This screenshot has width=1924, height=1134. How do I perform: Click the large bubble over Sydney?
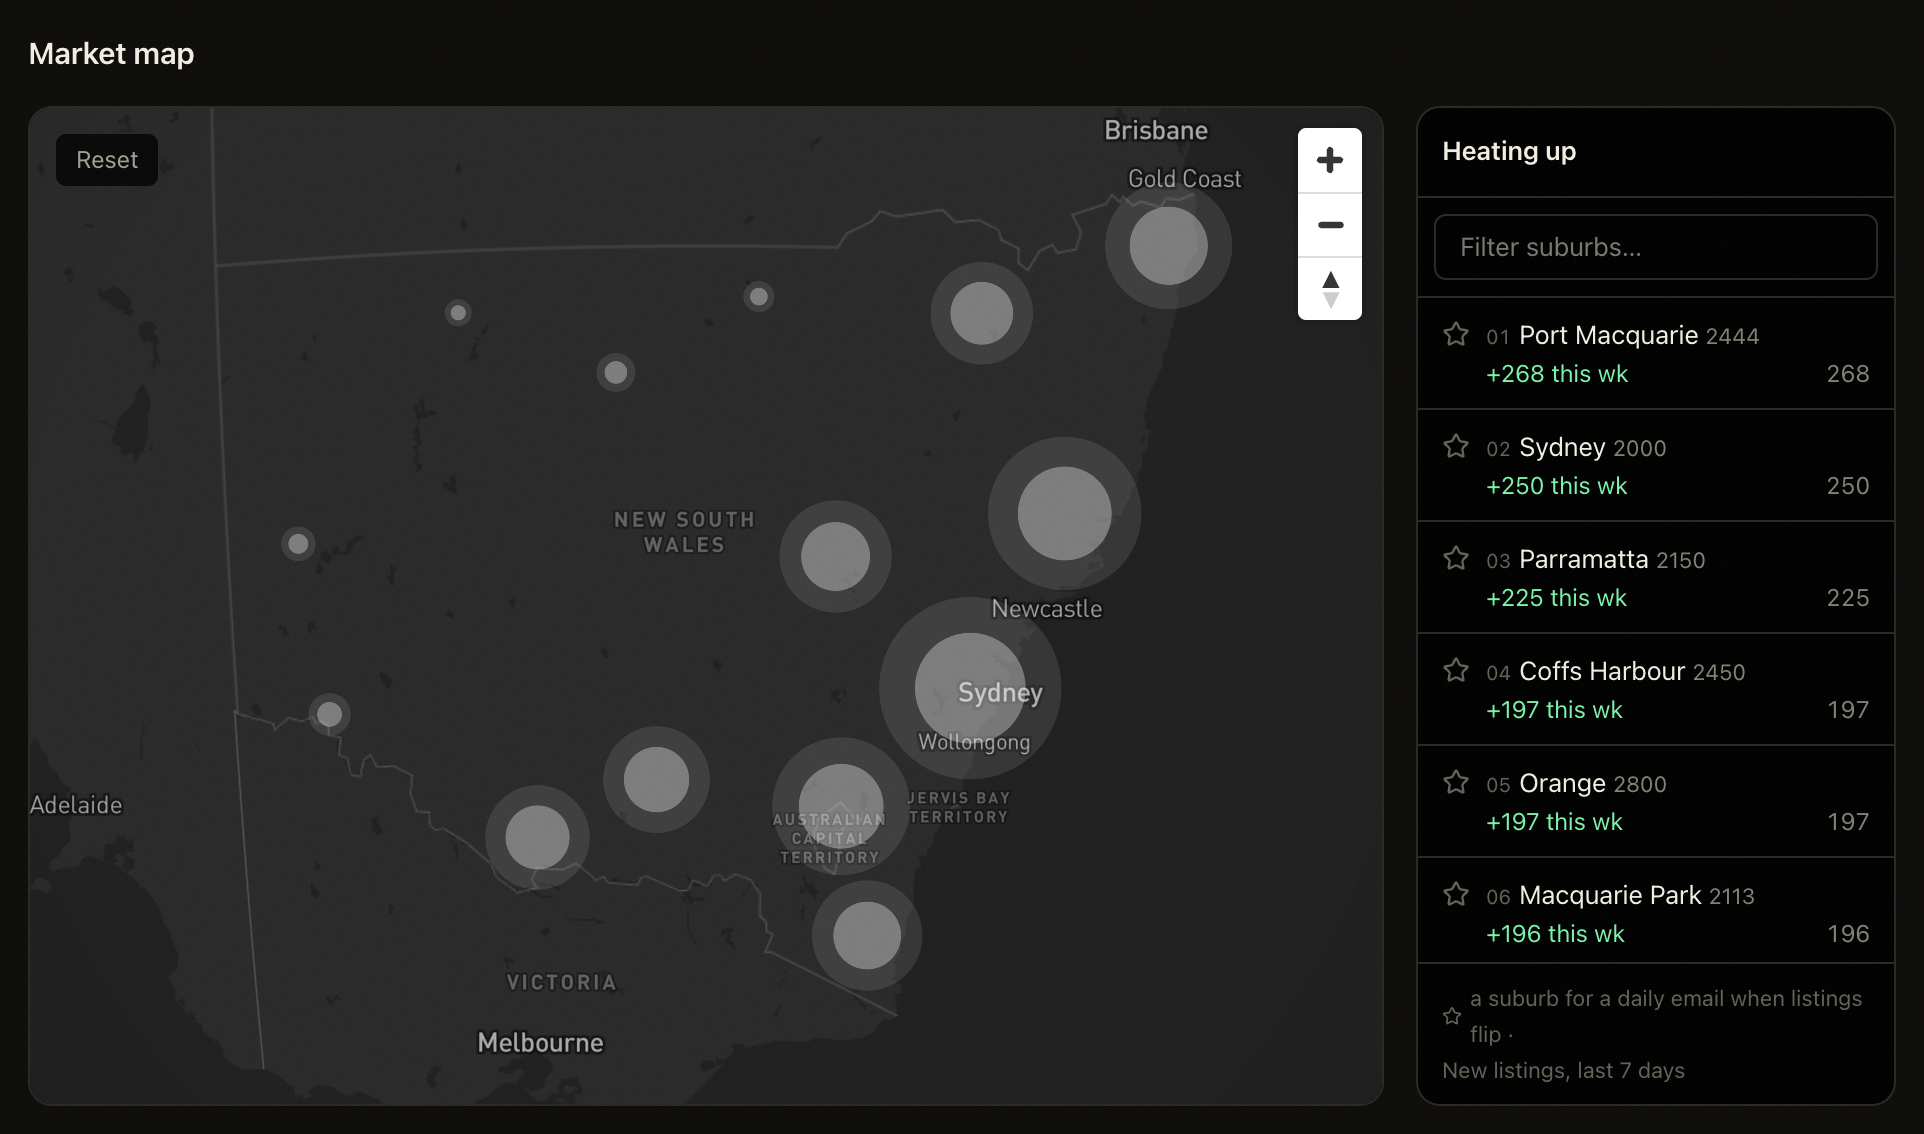(x=970, y=688)
